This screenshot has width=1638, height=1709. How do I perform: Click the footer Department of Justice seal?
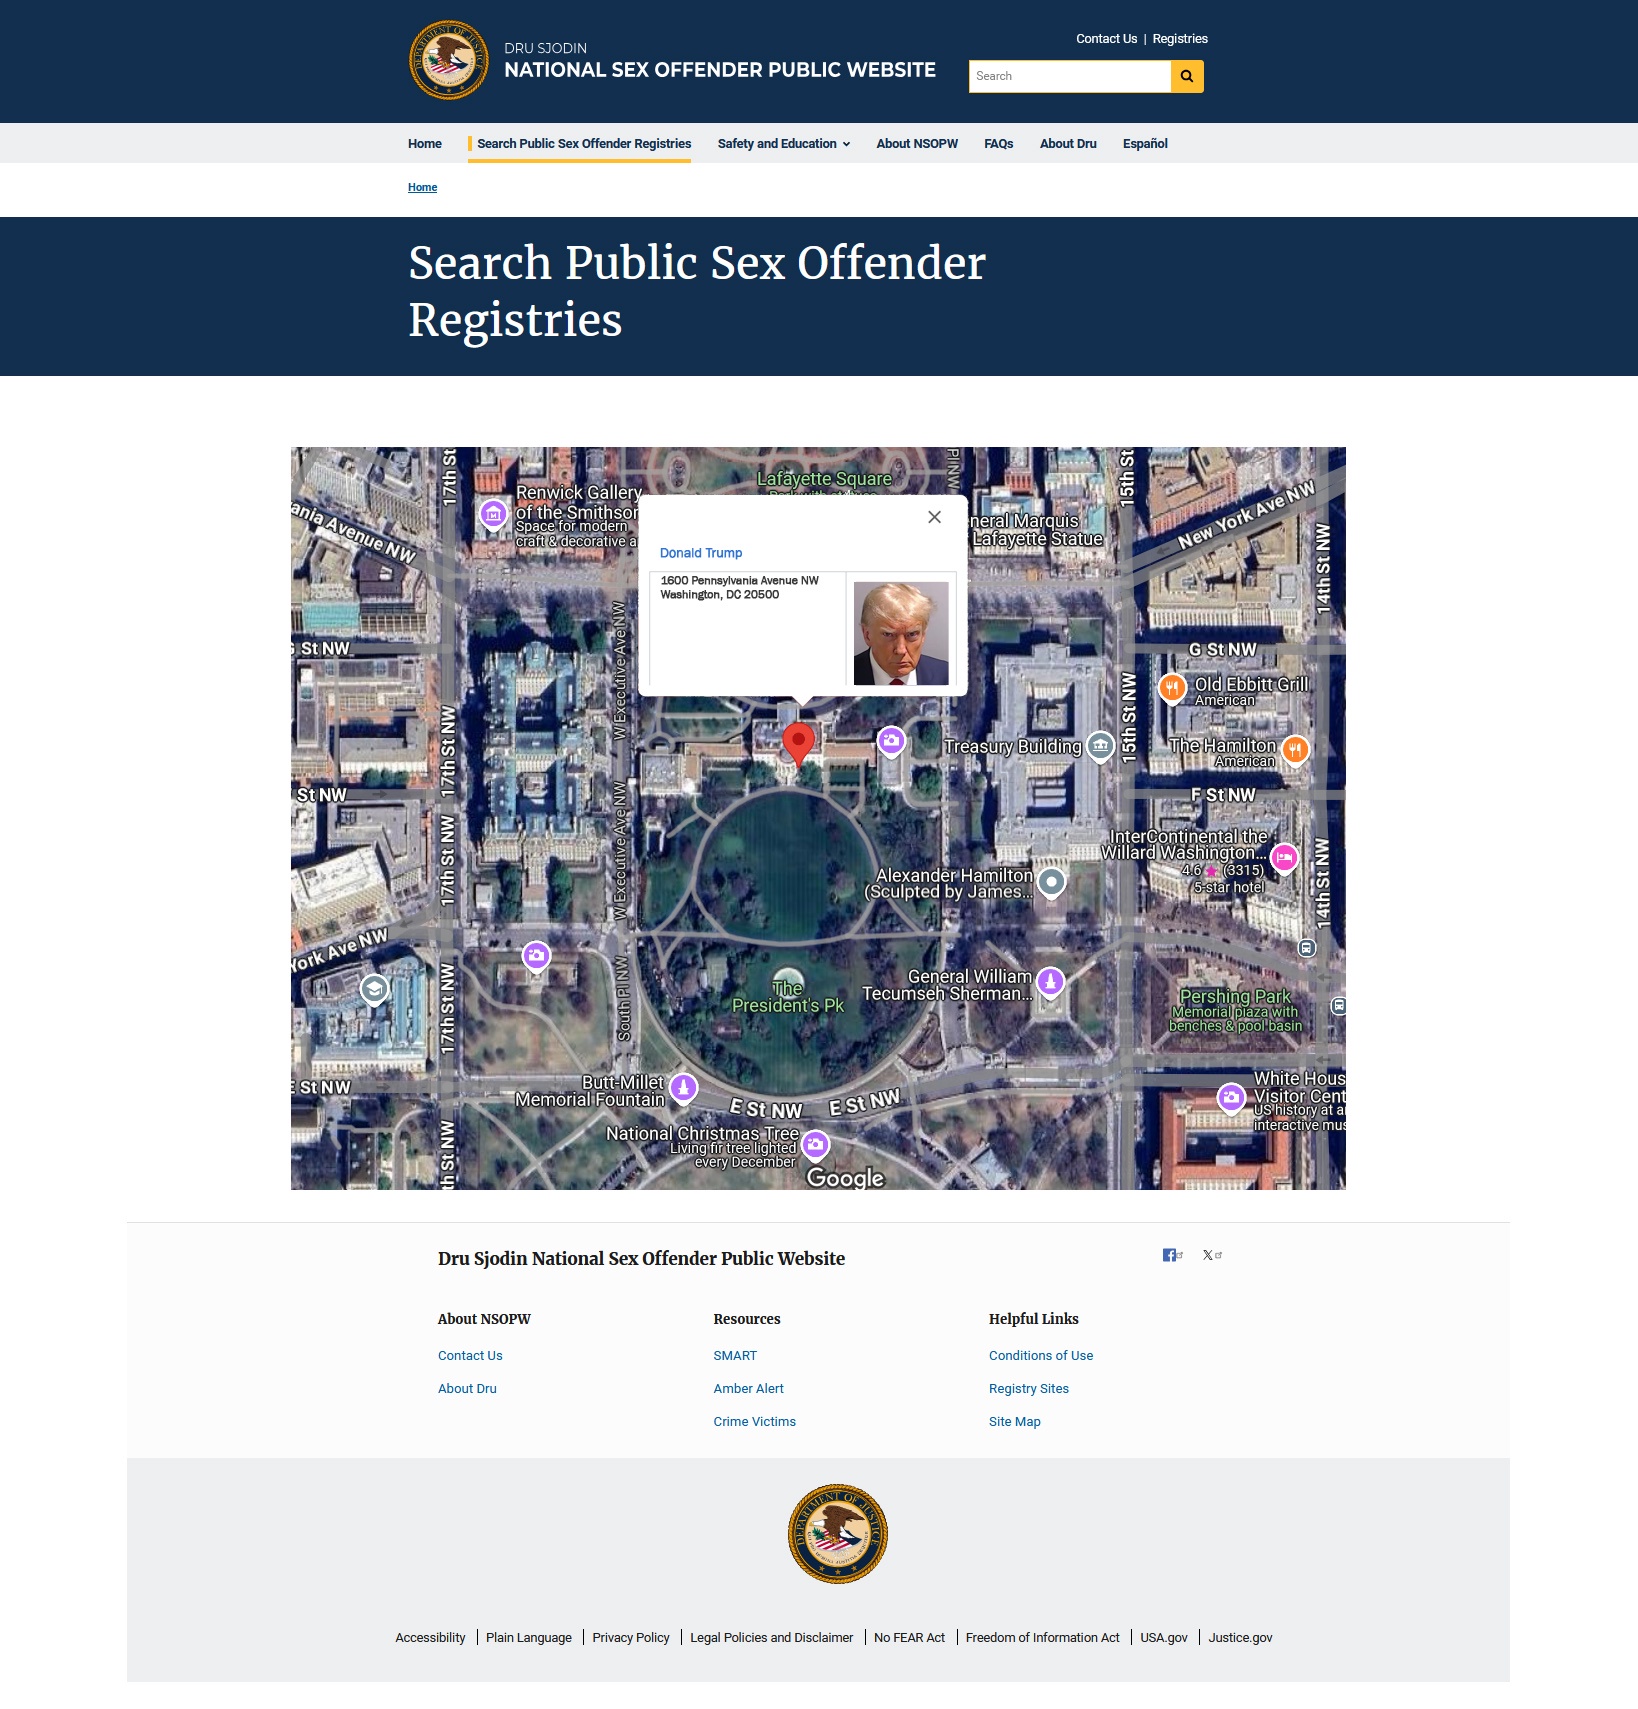838,1534
